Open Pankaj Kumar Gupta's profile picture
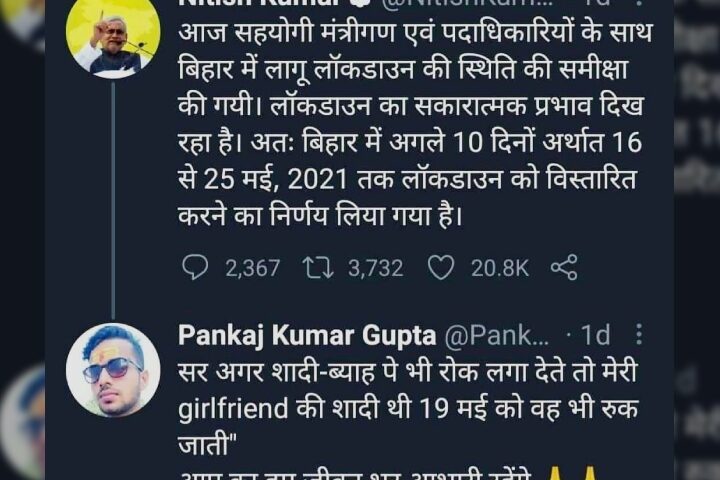Viewport: 720px width, 480px height. pyautogui.click(x=113, y=370)
